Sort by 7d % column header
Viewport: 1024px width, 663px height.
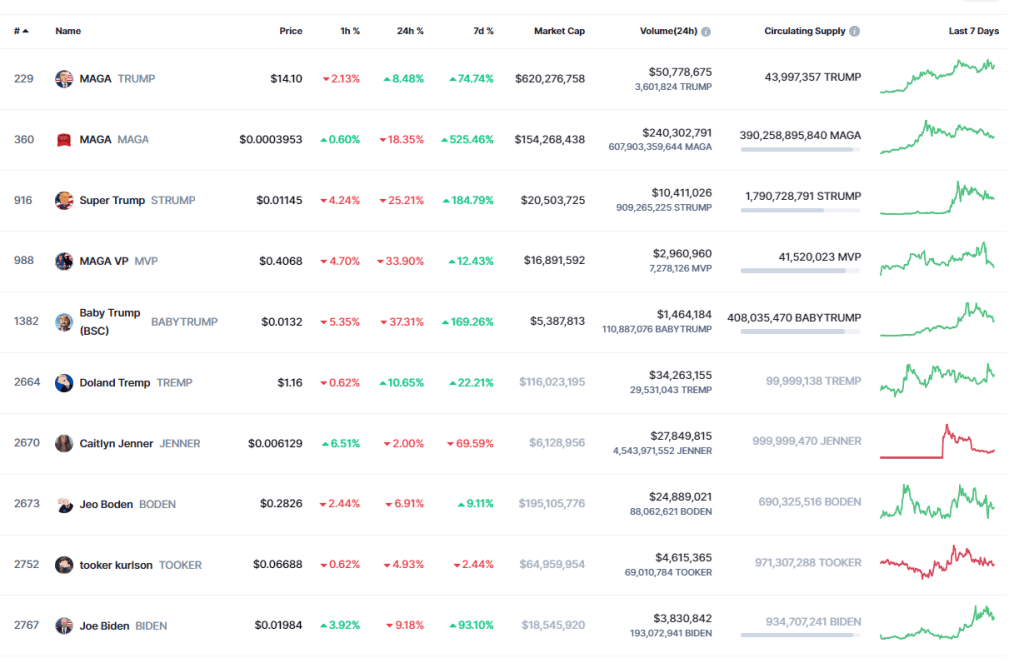pos(483,31)
